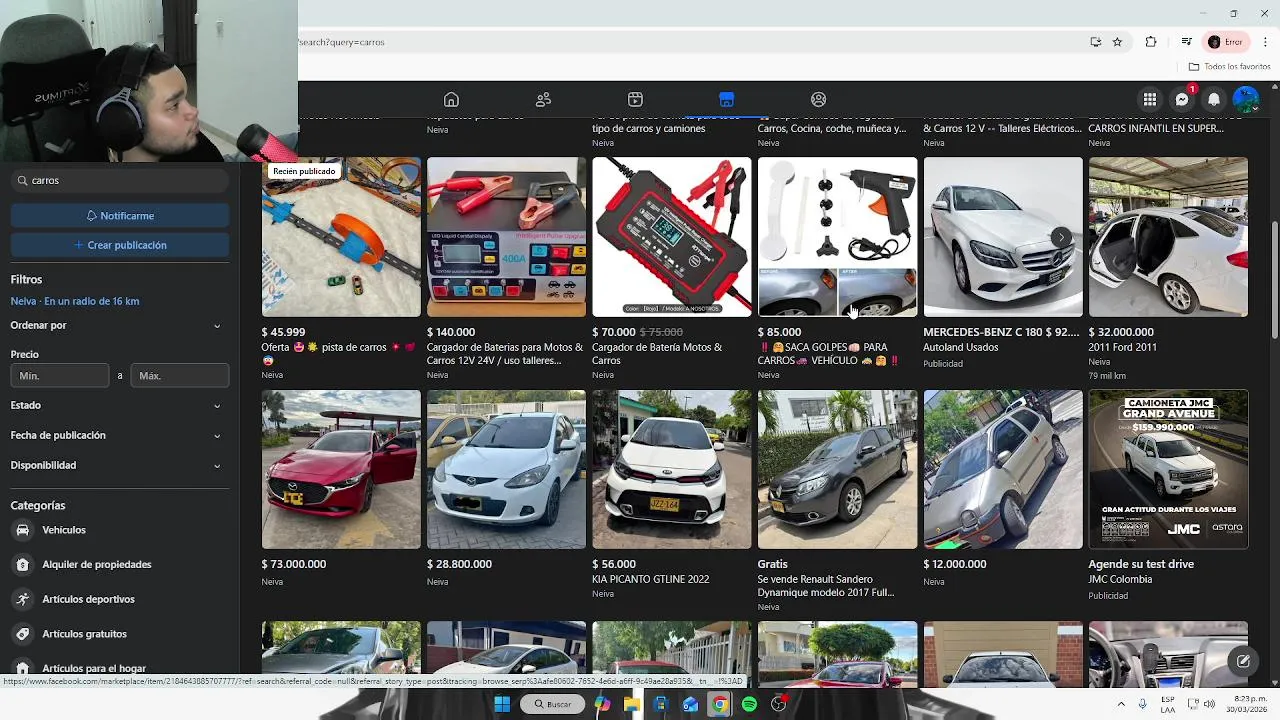Open the Video/Reels tab icon
This screenshot has width=1280, height=720.
coord(635,99)
